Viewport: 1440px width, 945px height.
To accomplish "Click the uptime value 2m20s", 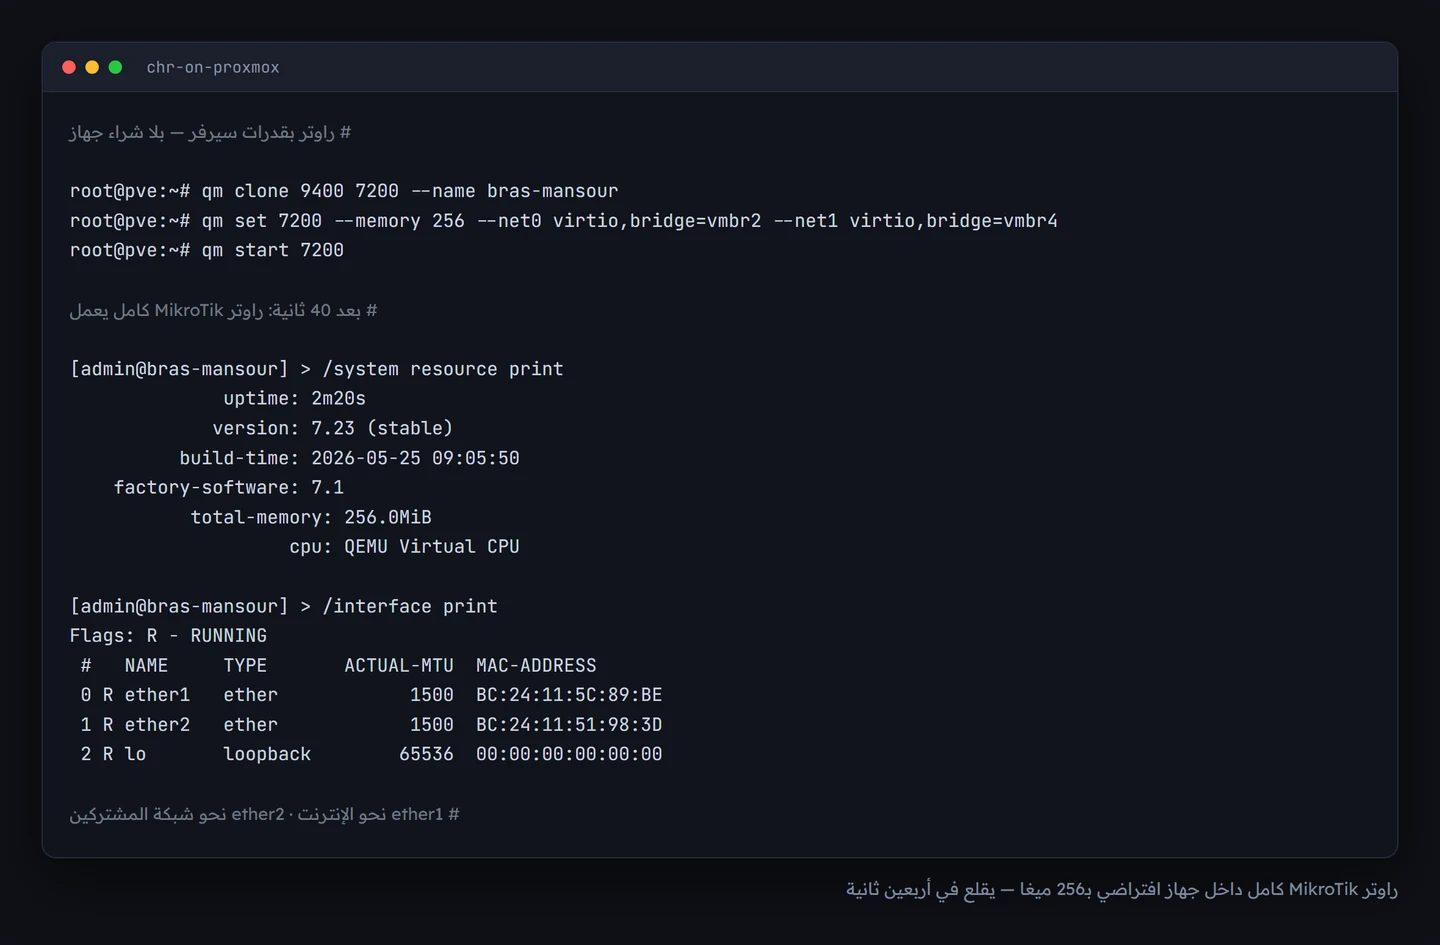I will point(338,398).
